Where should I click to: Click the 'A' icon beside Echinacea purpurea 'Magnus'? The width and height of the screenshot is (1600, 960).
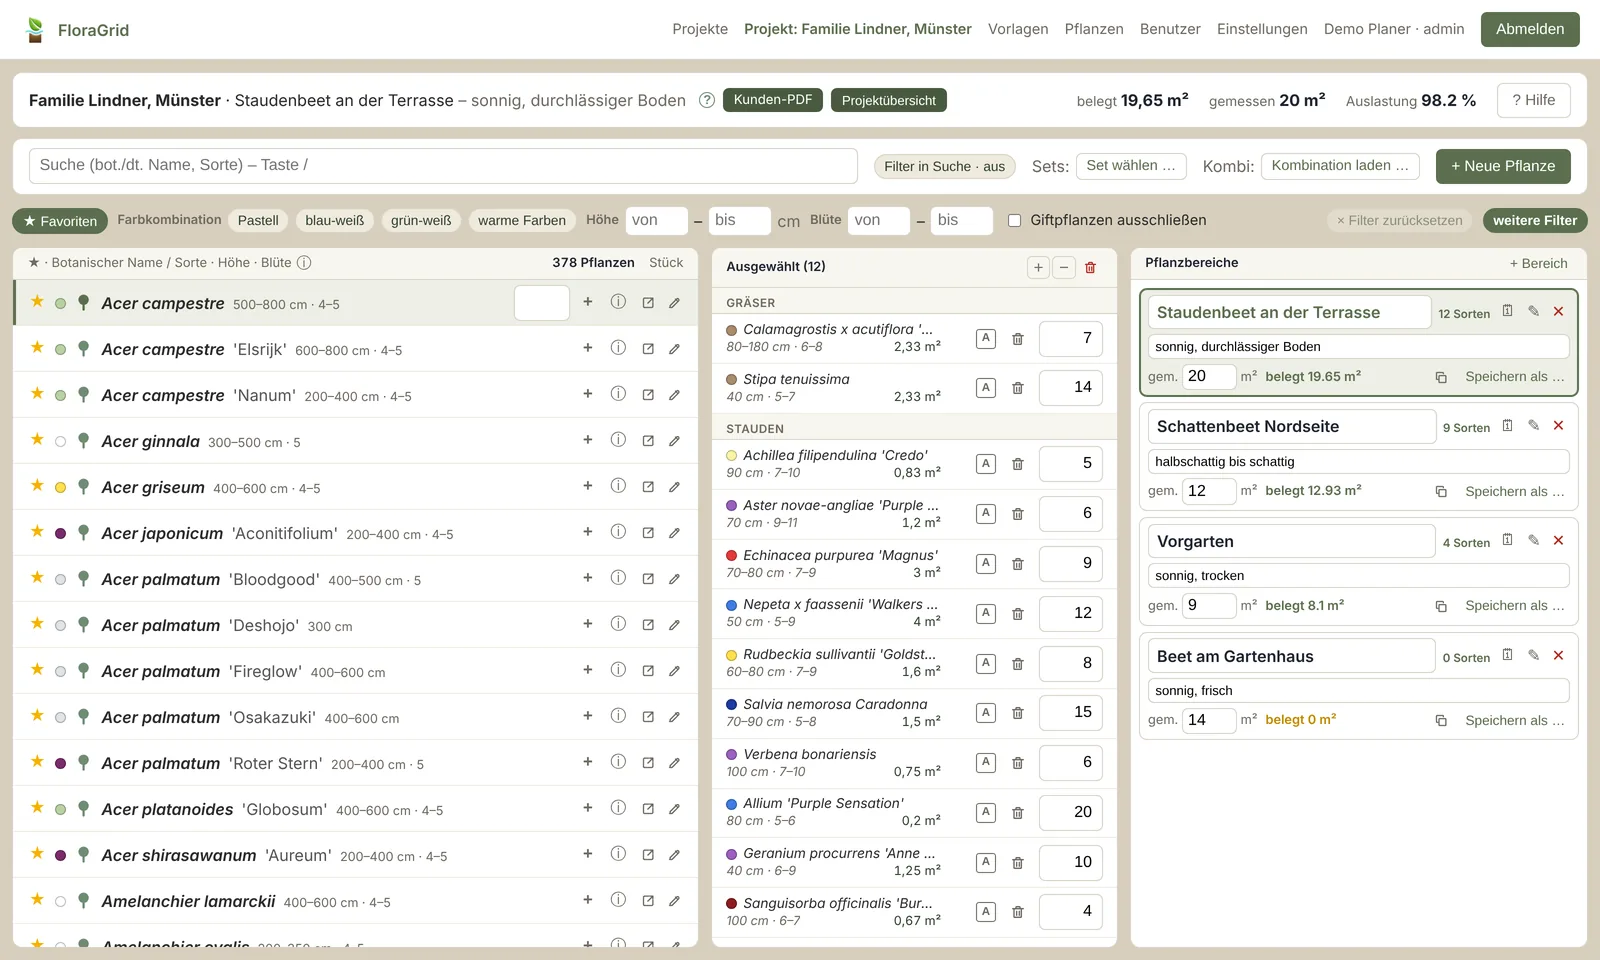[x=986, y=563]
